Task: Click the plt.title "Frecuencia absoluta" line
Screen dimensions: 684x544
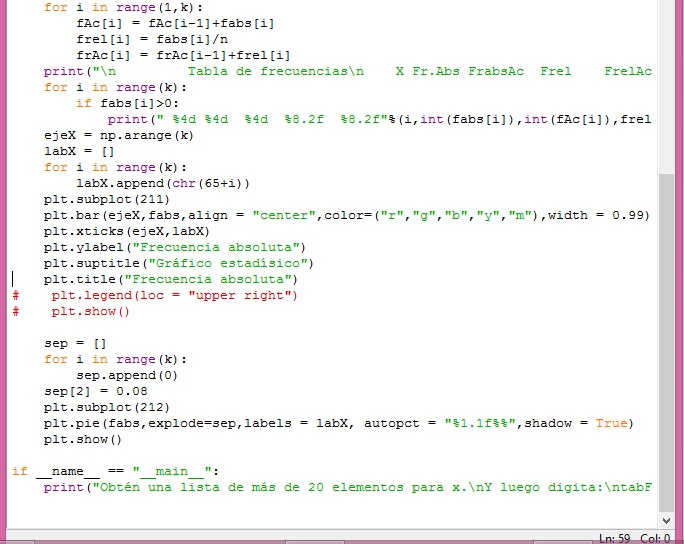Action: click(x=171, y=279)
